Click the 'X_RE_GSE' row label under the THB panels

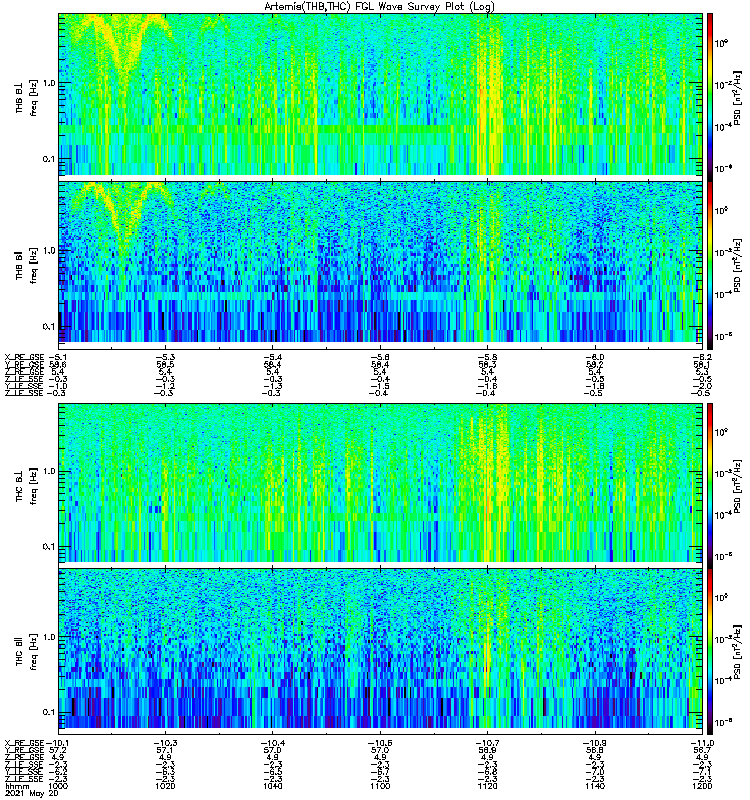(x=25, y=357)
